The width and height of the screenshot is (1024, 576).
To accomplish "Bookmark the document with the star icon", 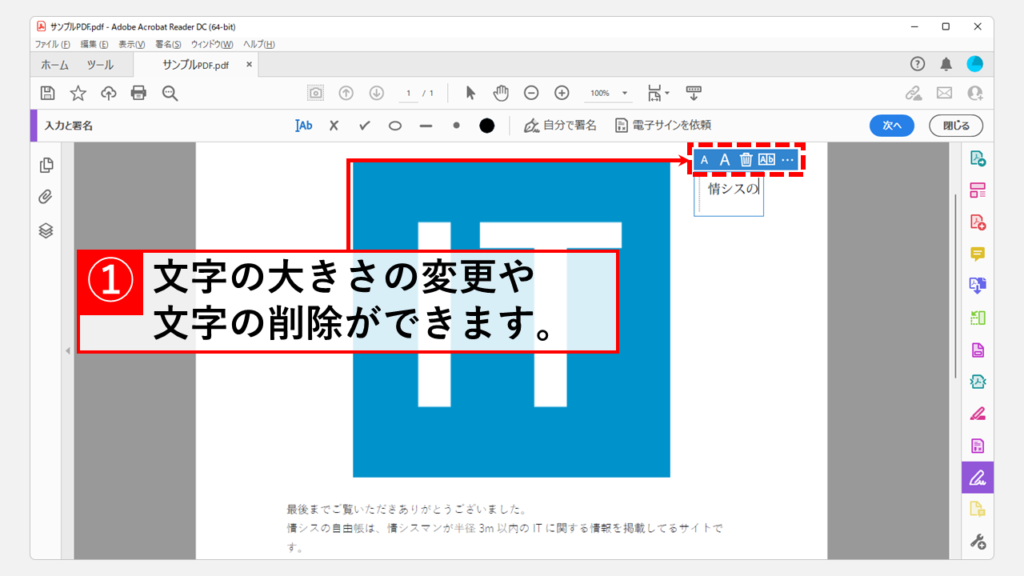I will click(x=77, y=93).
